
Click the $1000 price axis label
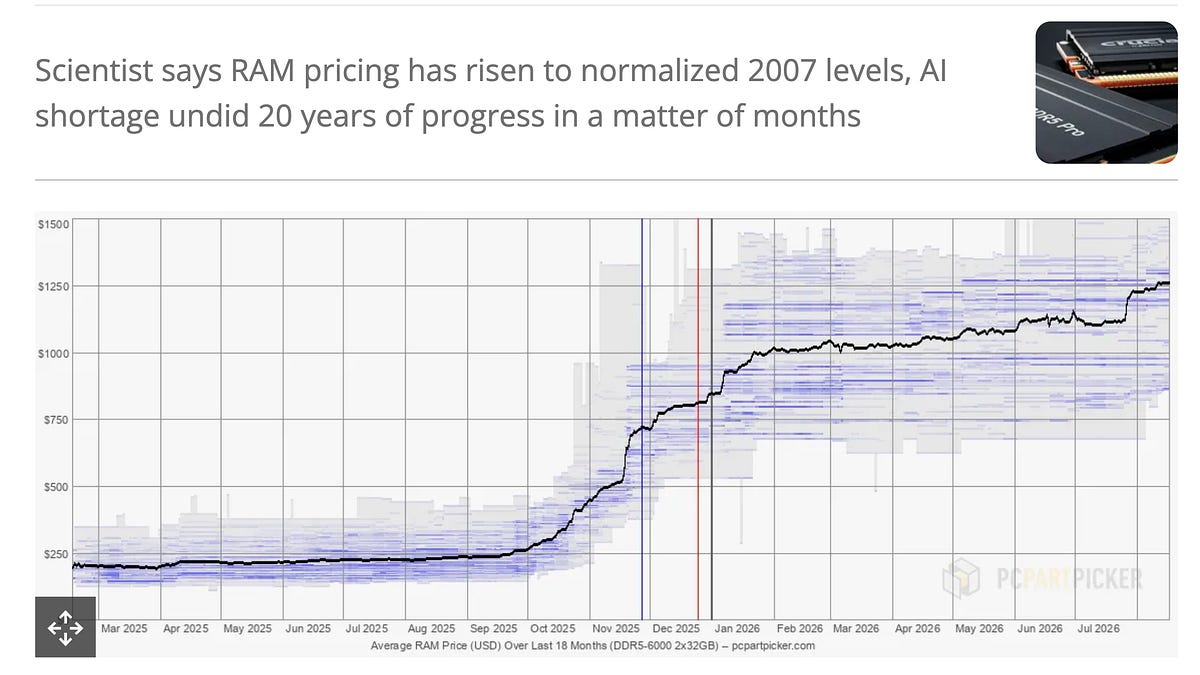(55, 353)
